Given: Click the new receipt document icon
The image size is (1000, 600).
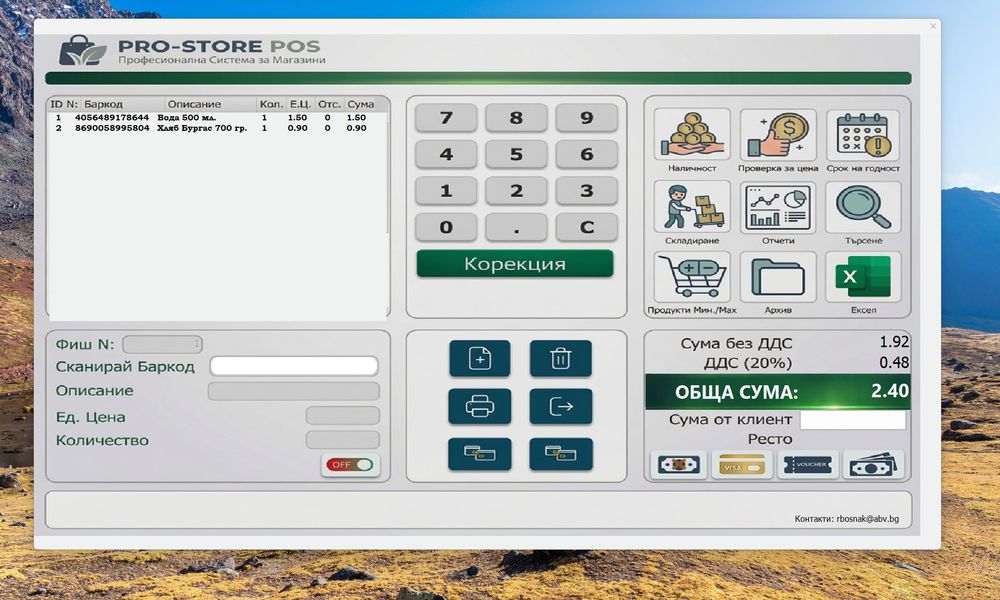Looking at the screenshot, I should pos(480,358).
